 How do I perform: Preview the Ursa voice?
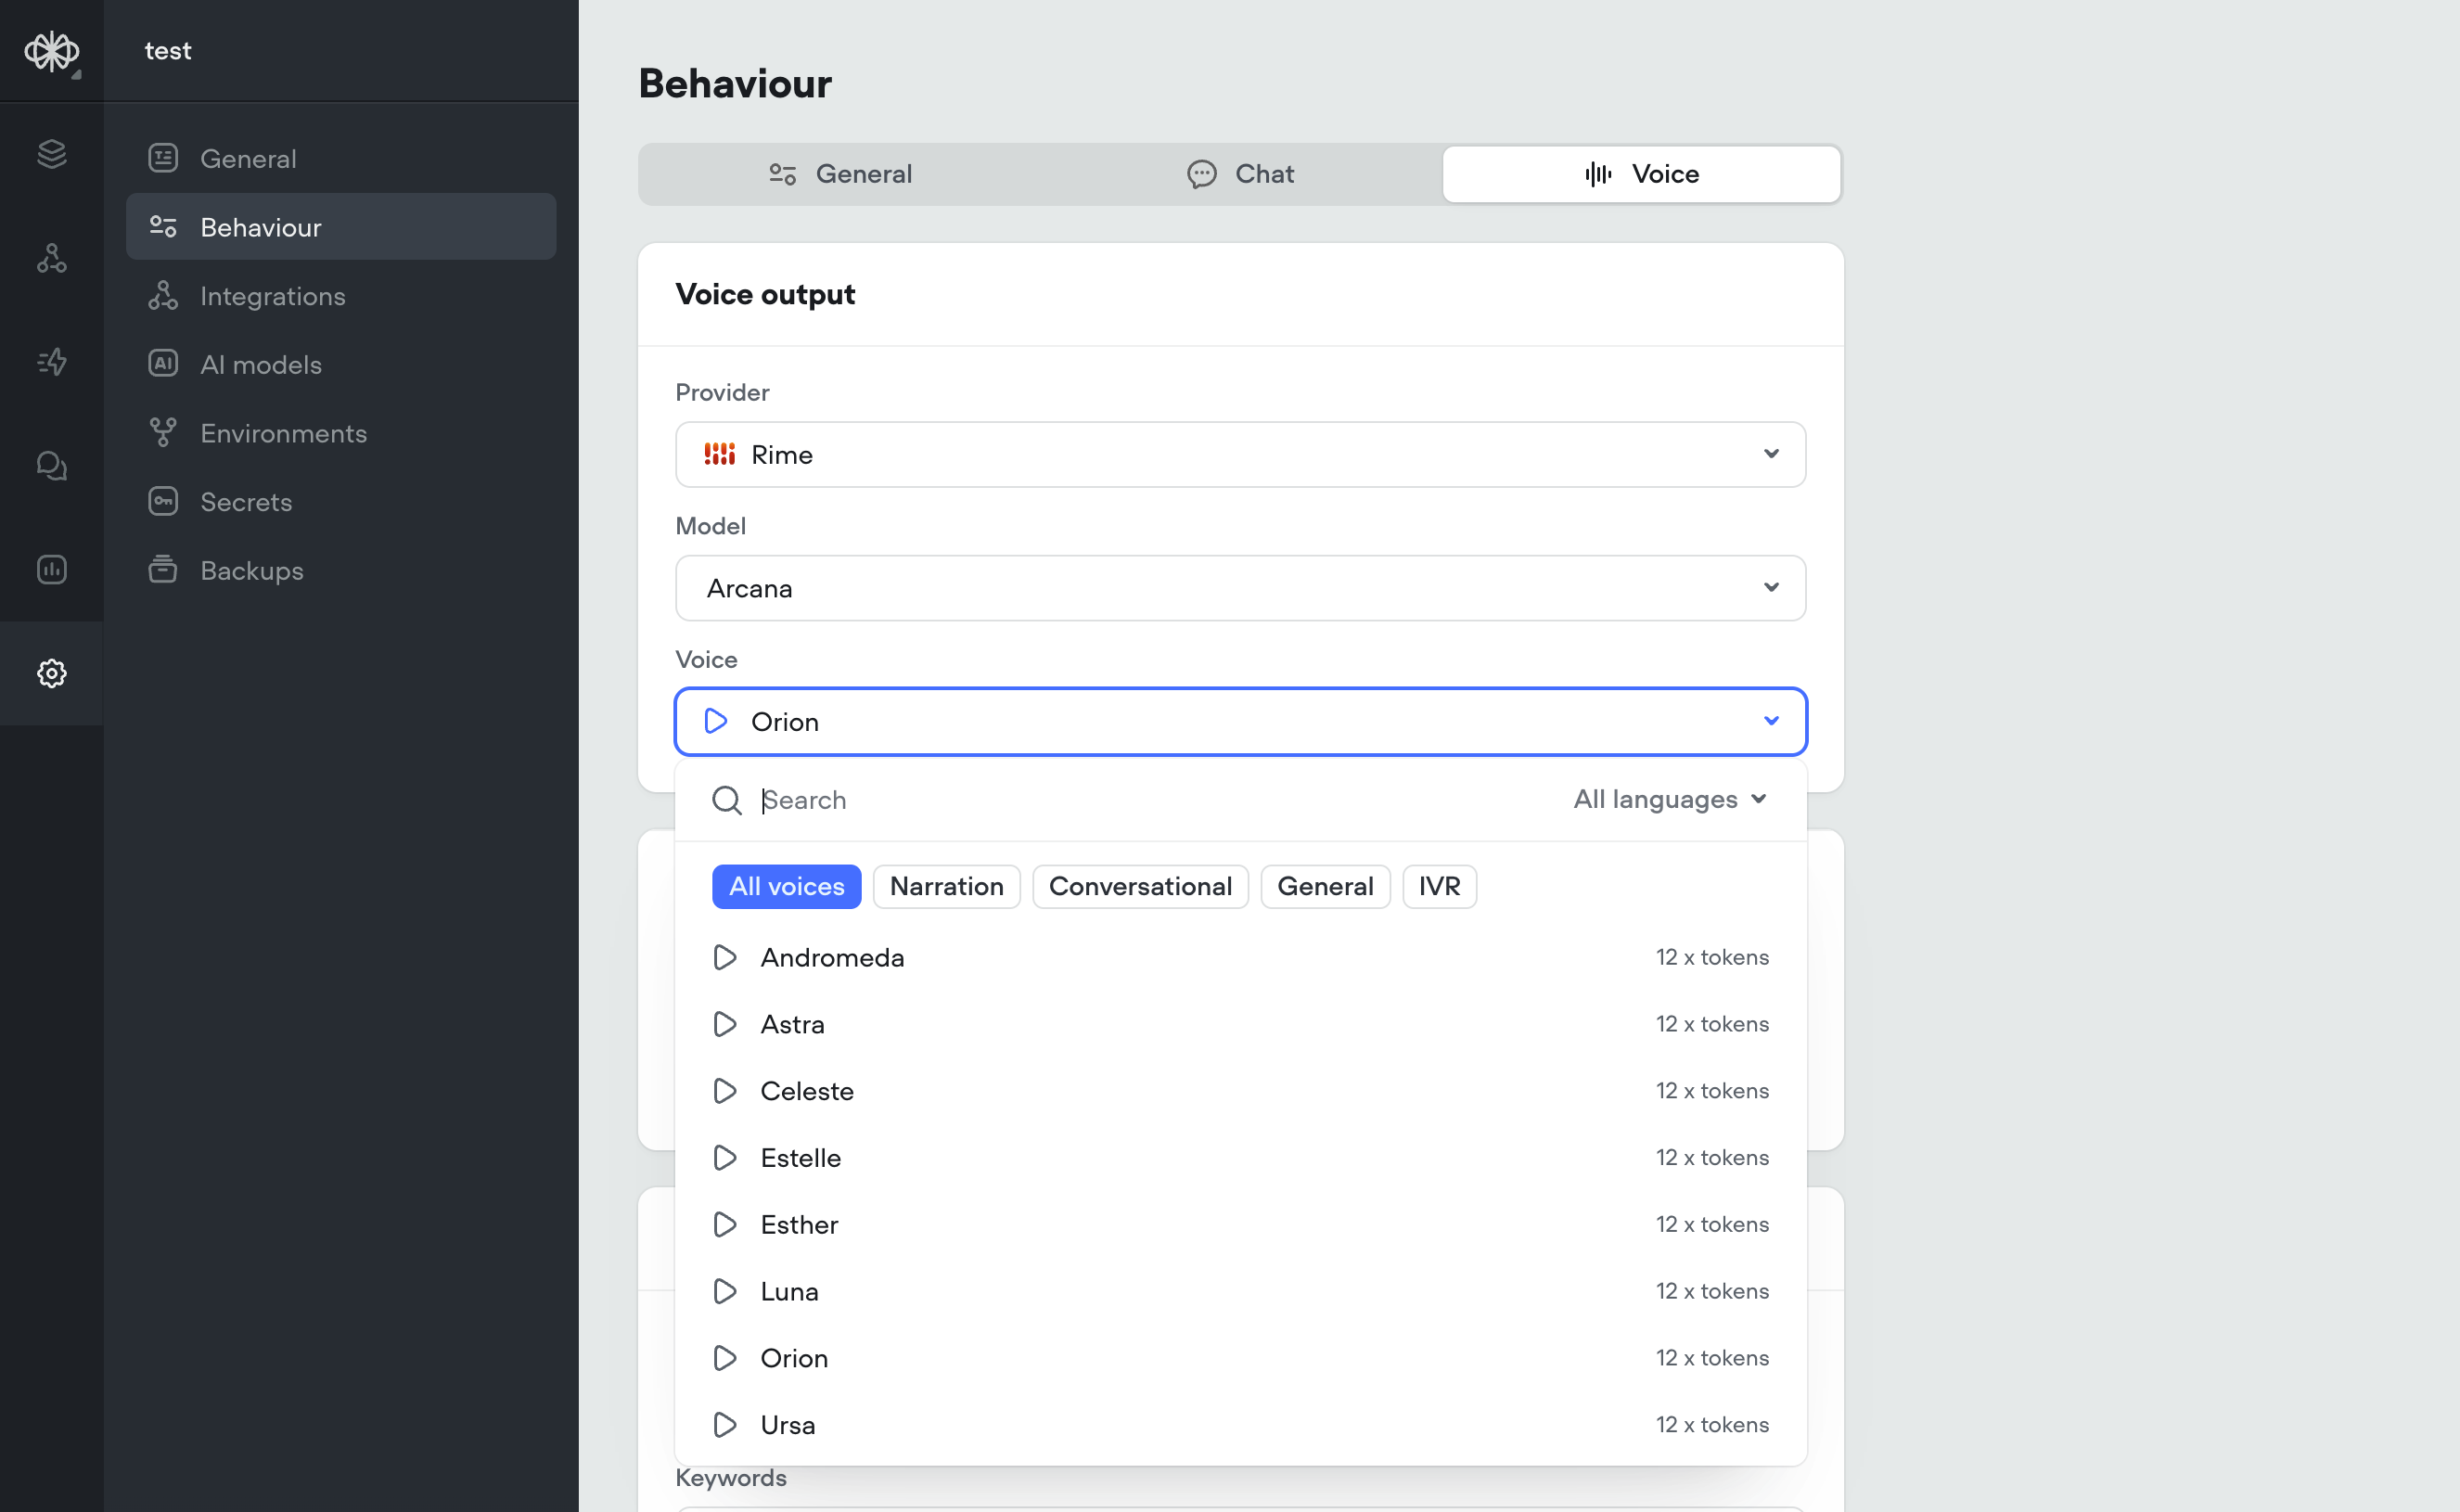pos(724,1425)
